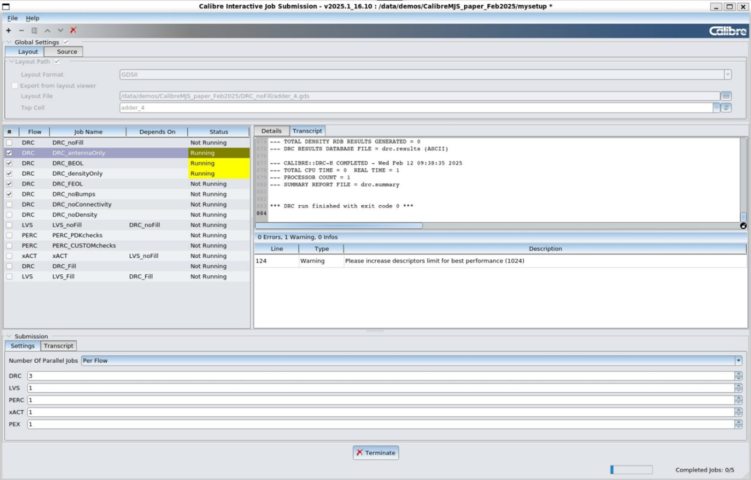Click the Layout File path field
Viewport: 751px width, 480px height.
[x=420, y=96]
